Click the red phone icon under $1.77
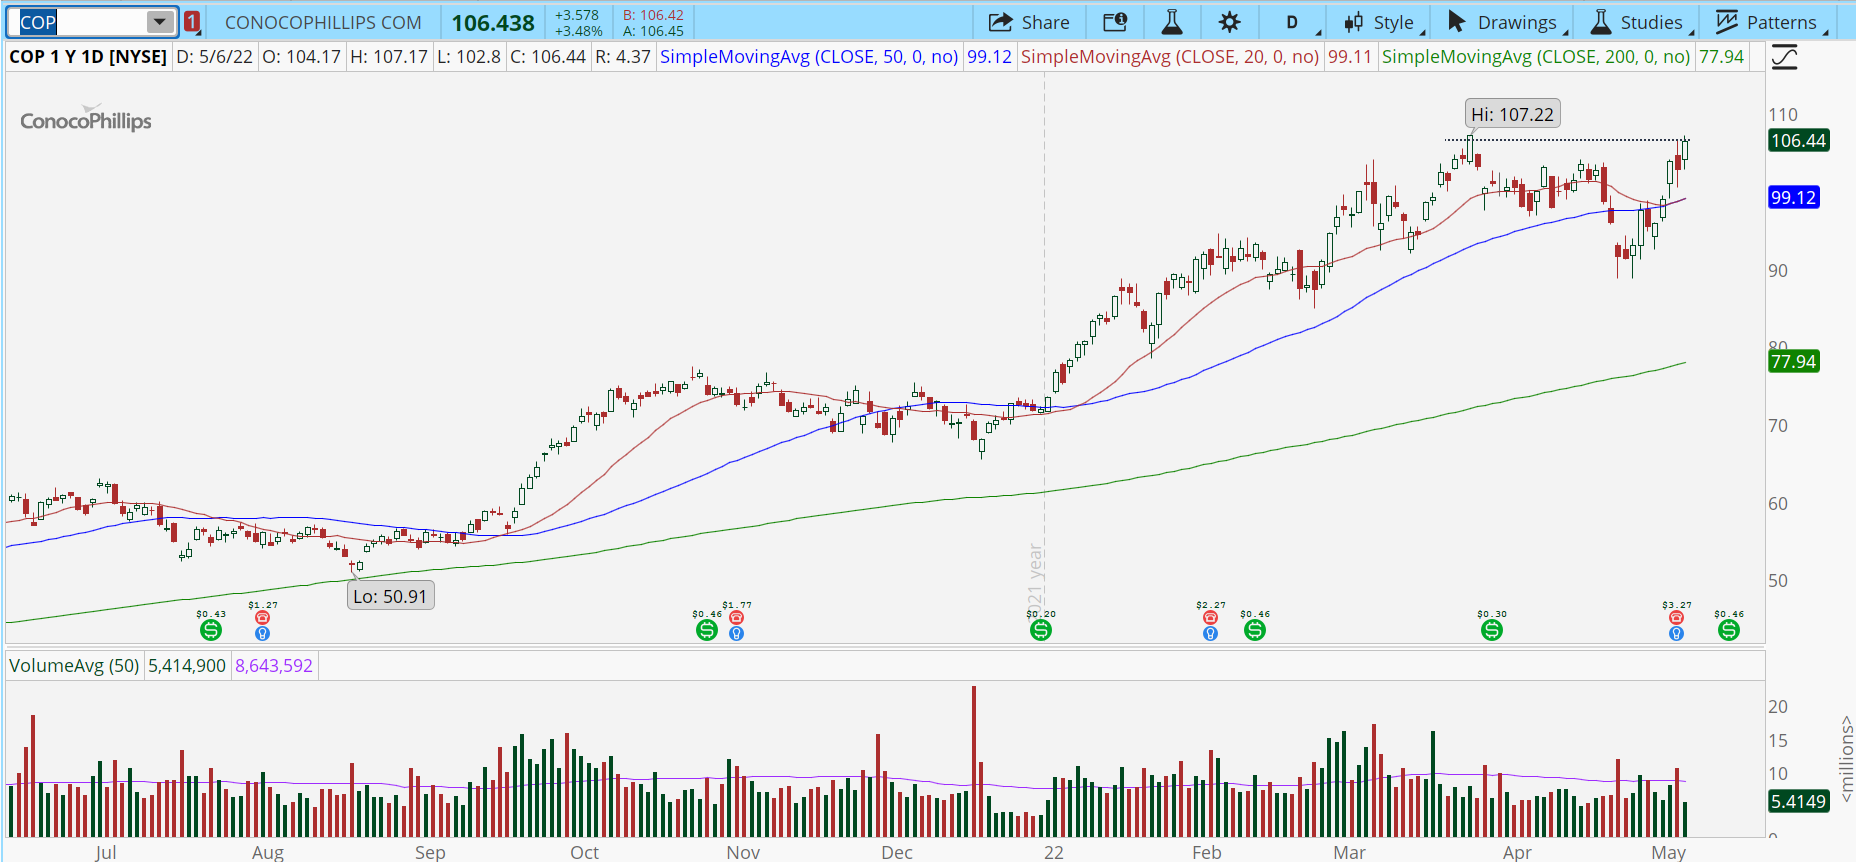This screenshot has width=1856, height=862. [x=737, y=618]
